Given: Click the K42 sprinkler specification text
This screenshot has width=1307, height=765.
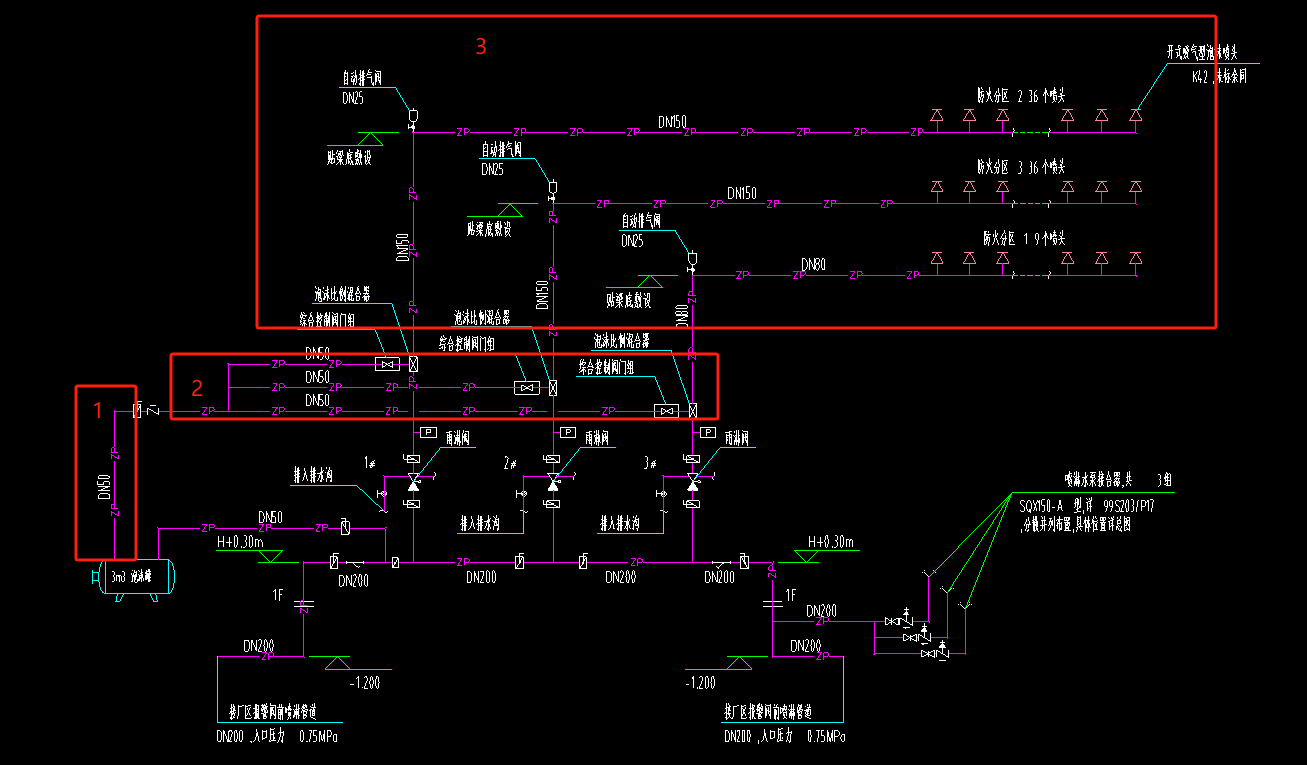Looking at the screenshot, I should tap(1219, 75).
